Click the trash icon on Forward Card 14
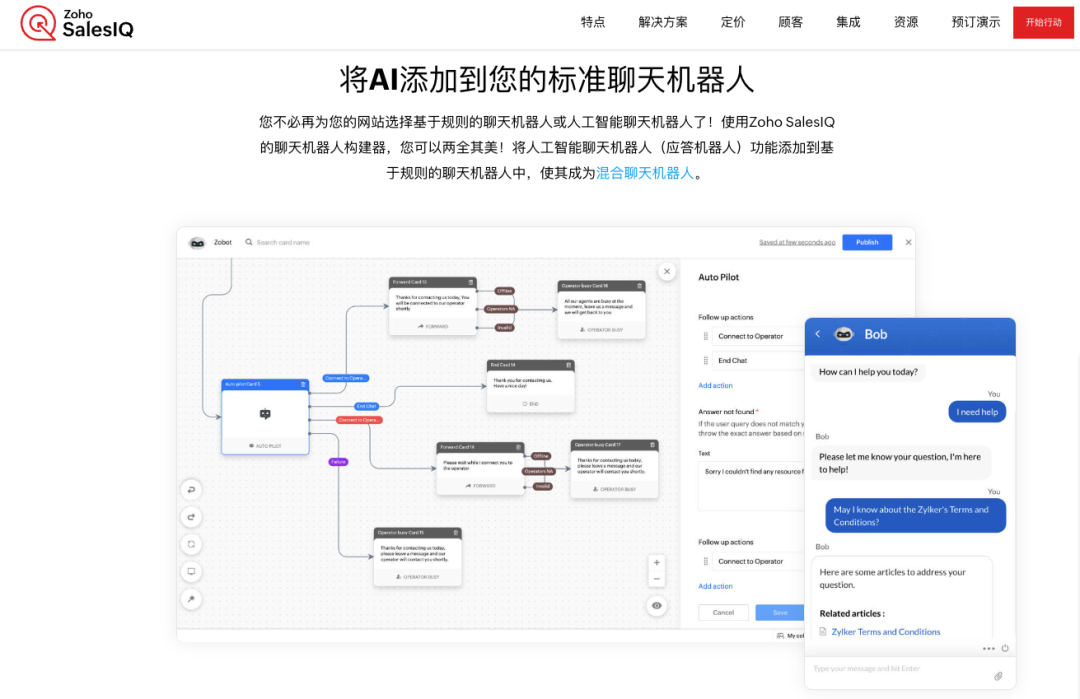The image size is (1080, 699). 519,447
